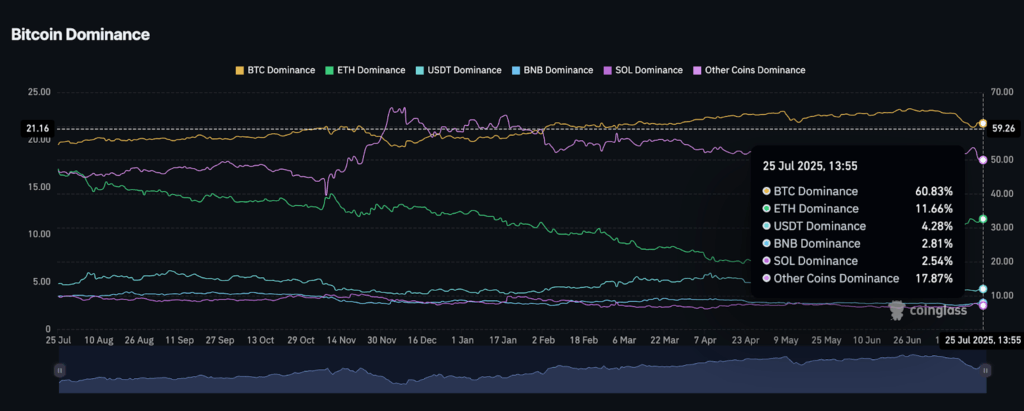Click the right range slider handle
Viewport: 1024px width, 411px height.
pos(986,370)
